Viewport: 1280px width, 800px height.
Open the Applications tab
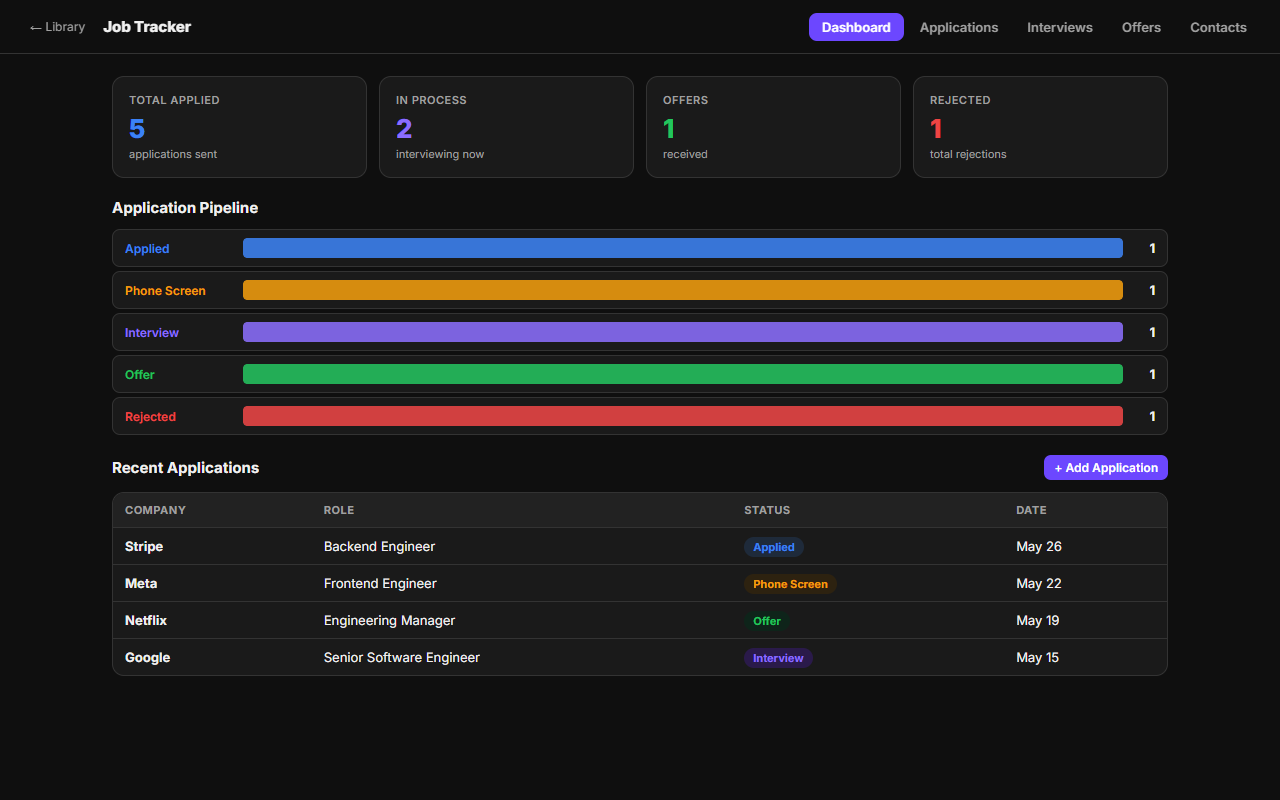pyautogui.click(x=959, y=27)
